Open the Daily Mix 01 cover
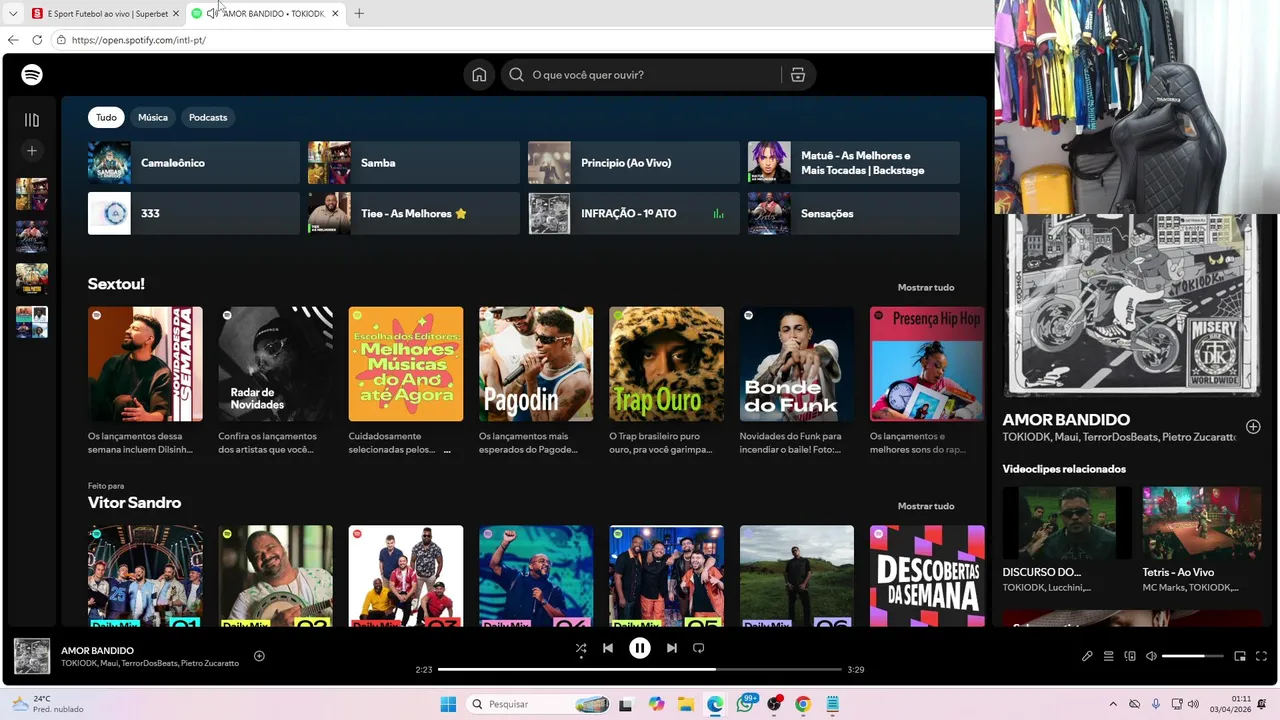The height and width of the screenshot is (720, 1280). (145, 576)
